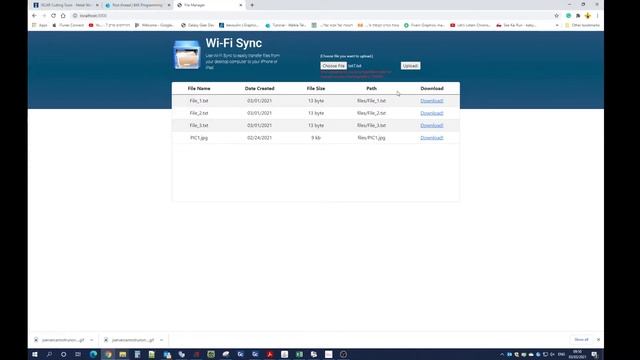Switch to the File Manager tab
The width and height of the screenshot is (640, 360).
(x=210, y=5)
